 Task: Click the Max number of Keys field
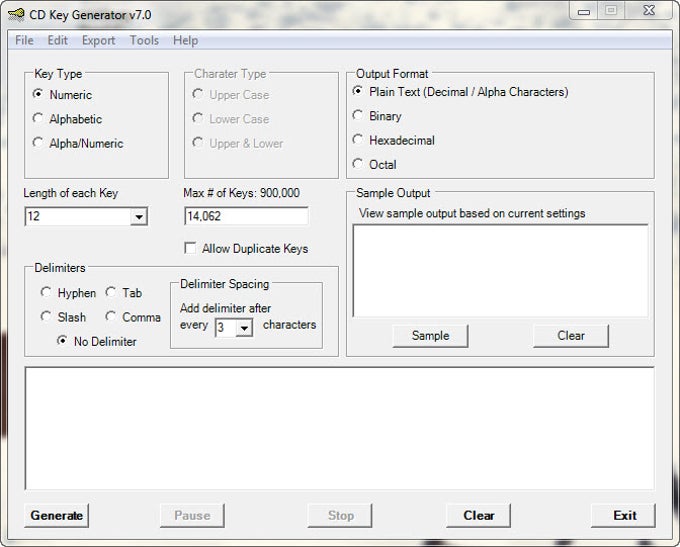click(246, 216)
